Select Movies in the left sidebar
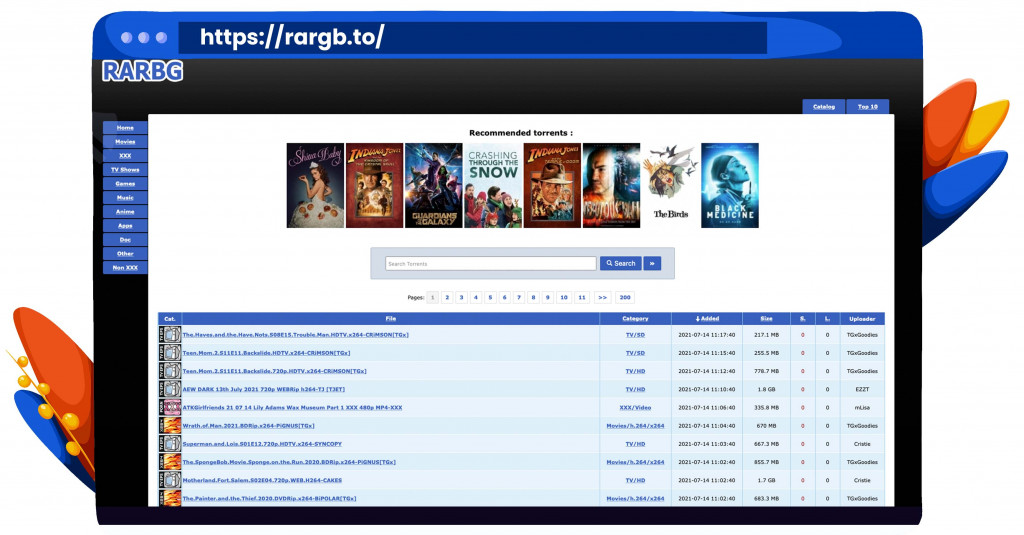The height and width of the screenshot is (535, 1024). click(125, 142)
